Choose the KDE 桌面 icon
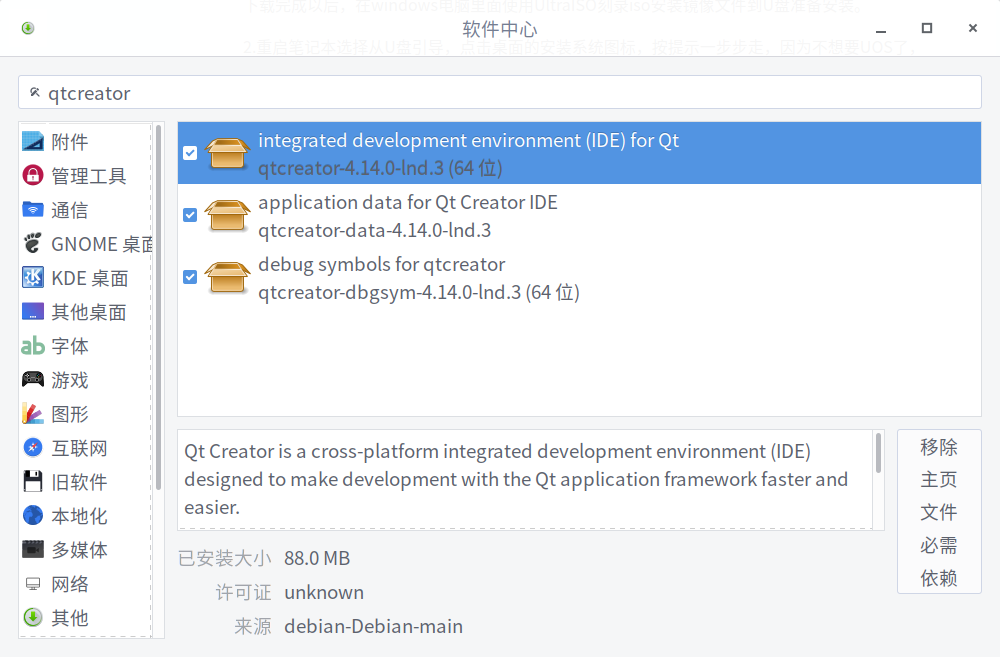 coord(33,277)
